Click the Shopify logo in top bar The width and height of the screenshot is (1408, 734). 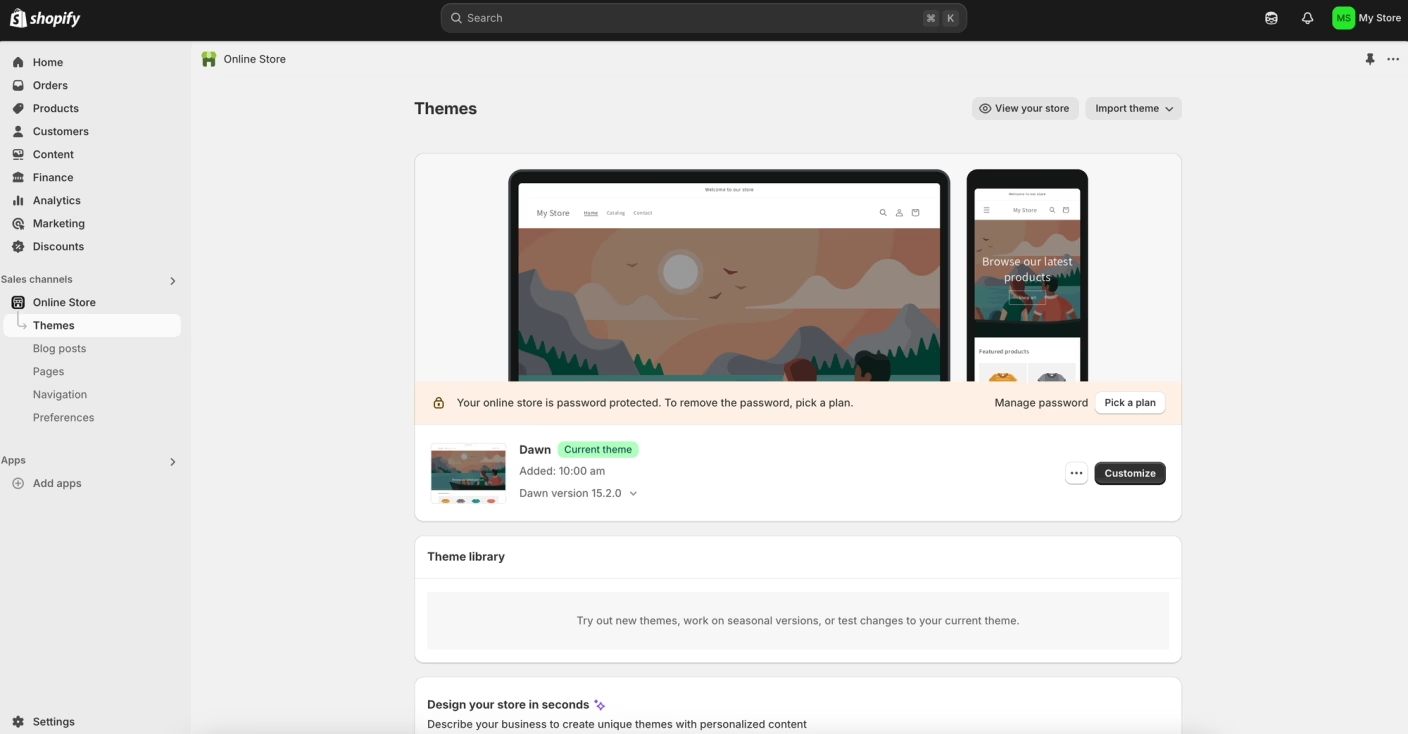(x=45, y=18)
